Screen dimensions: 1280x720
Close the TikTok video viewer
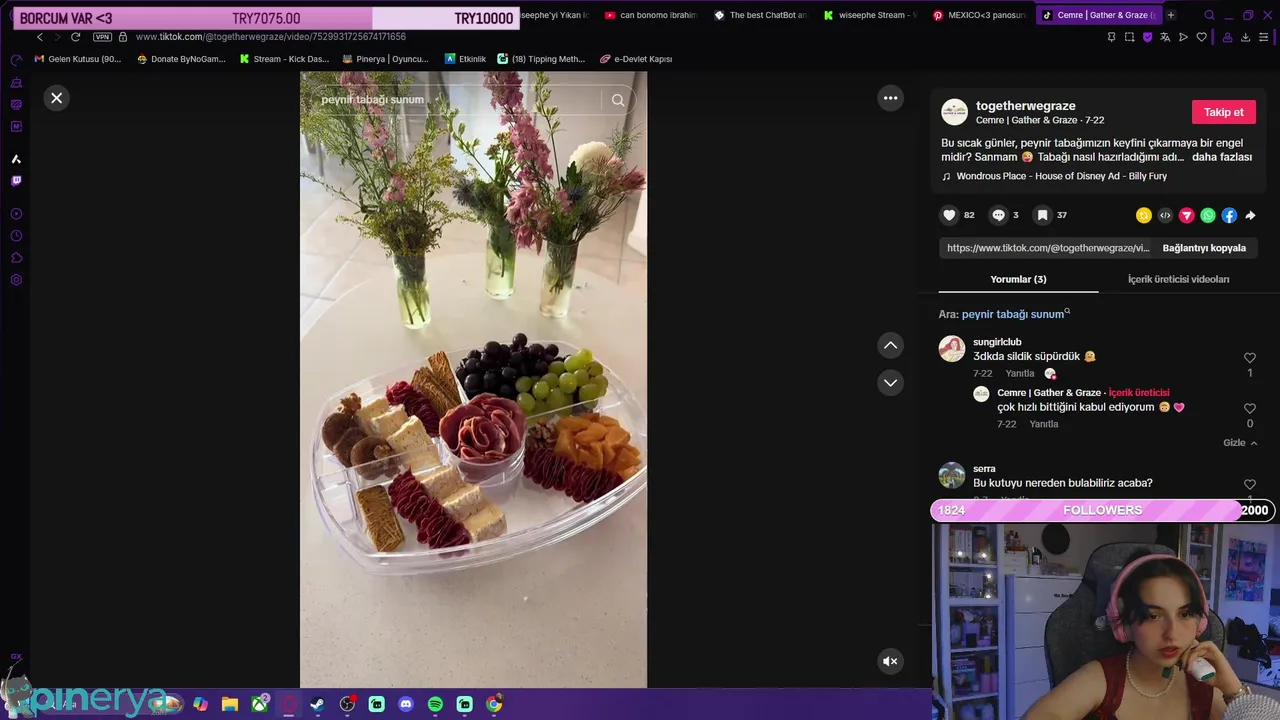coord(56,98)
